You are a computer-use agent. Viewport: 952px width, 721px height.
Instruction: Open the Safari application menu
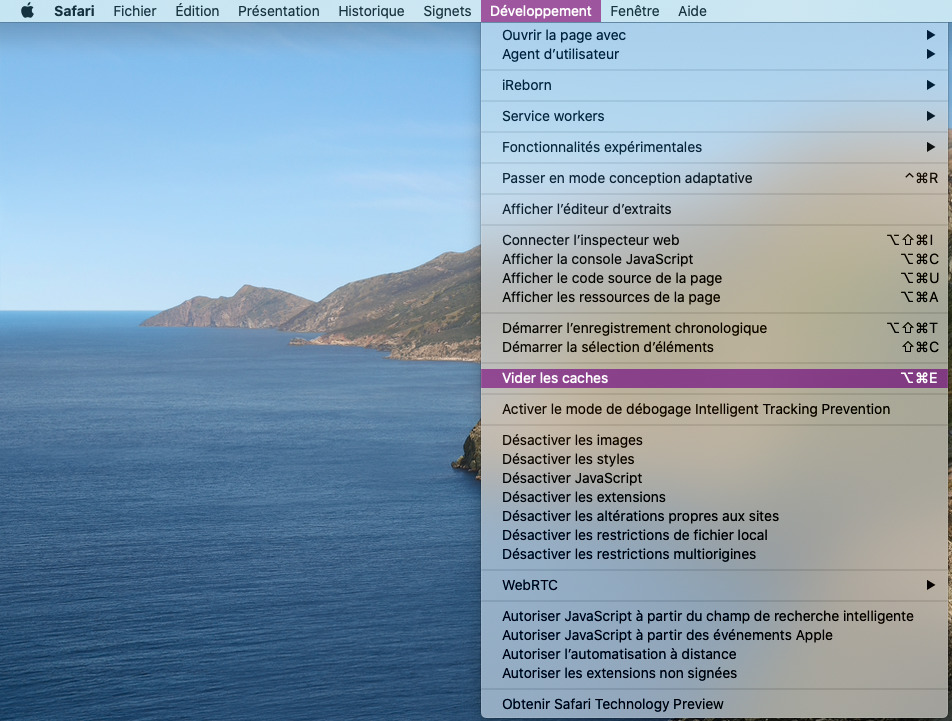tap(74, 11)
